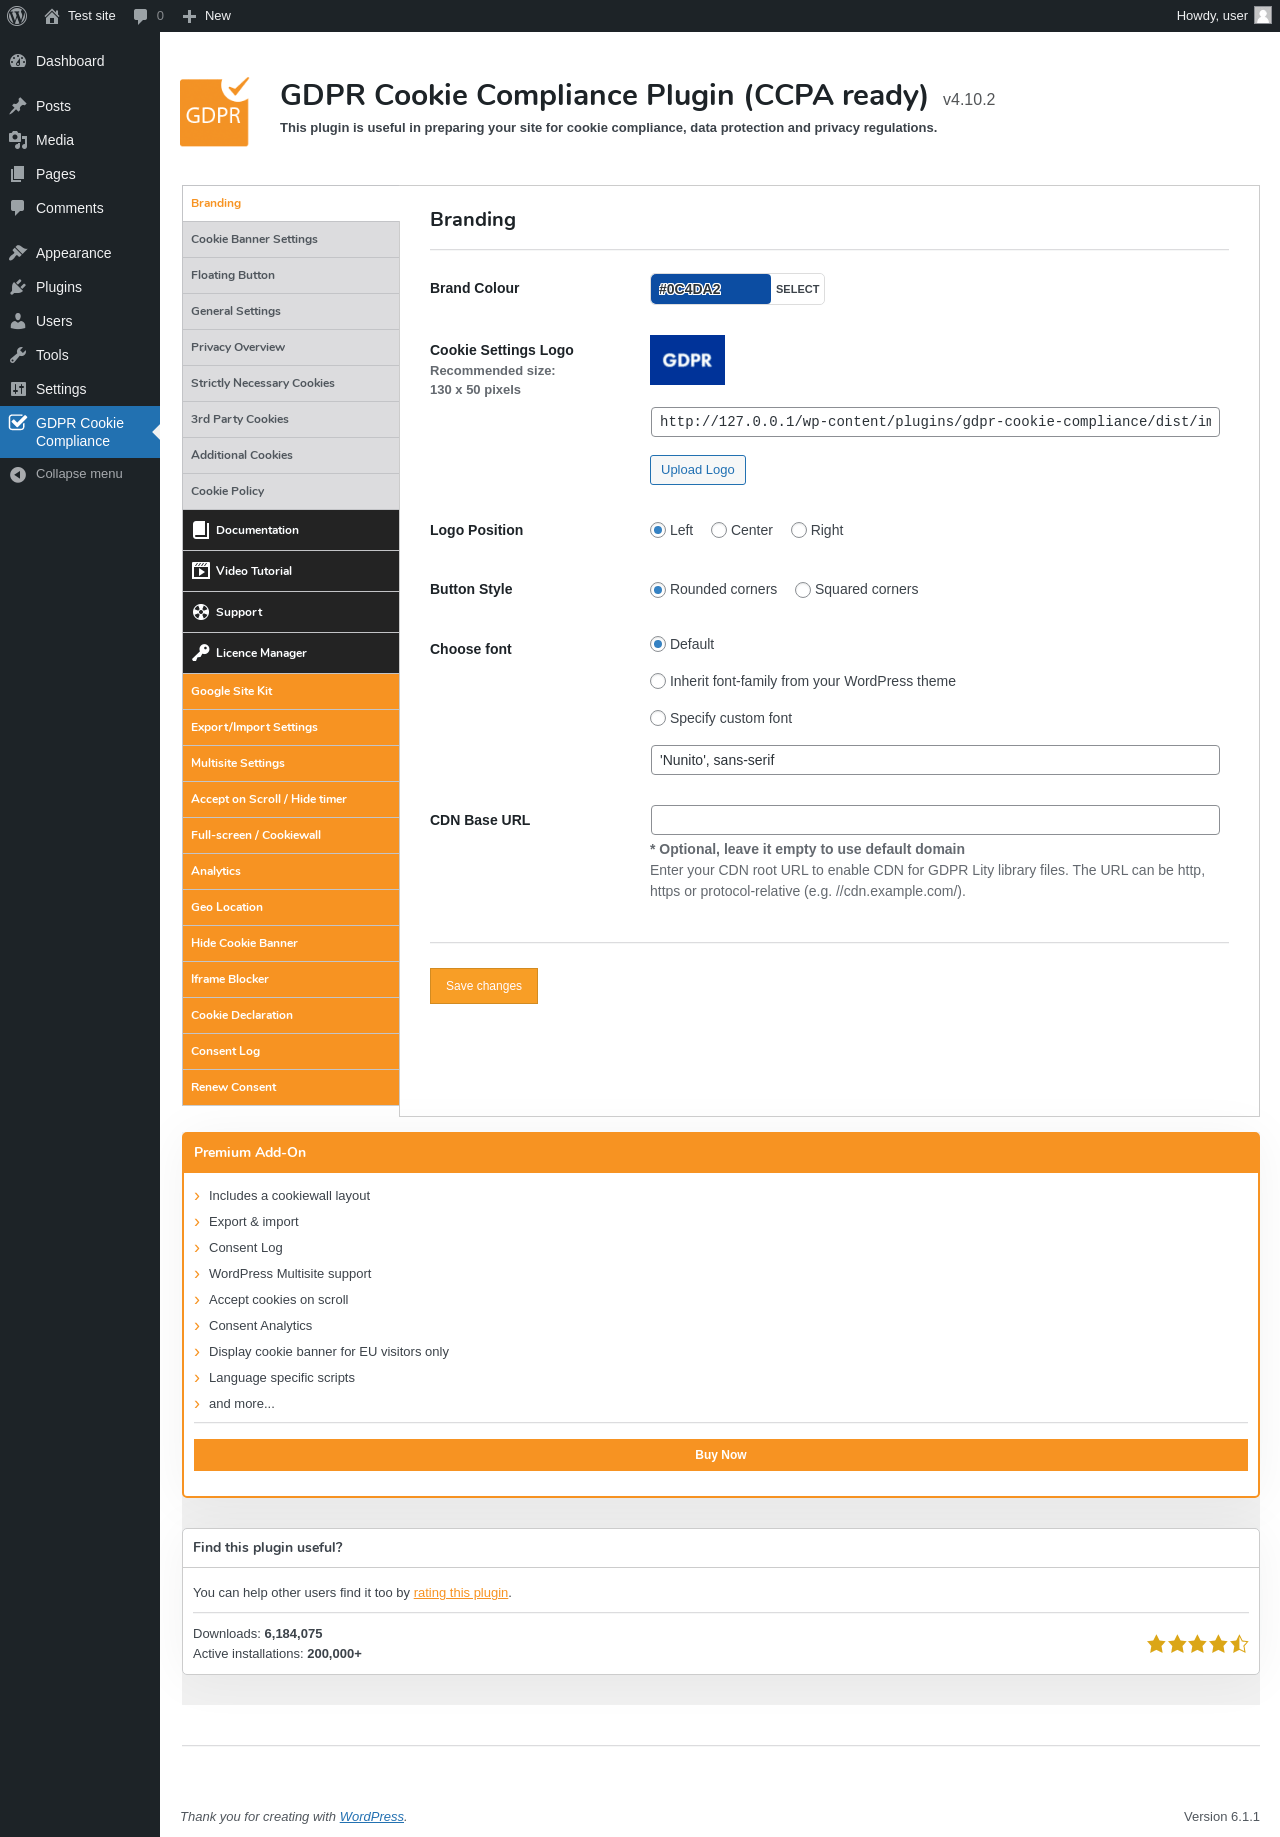Click the Posts pin icon
1280x1837 pixels.
18,106
